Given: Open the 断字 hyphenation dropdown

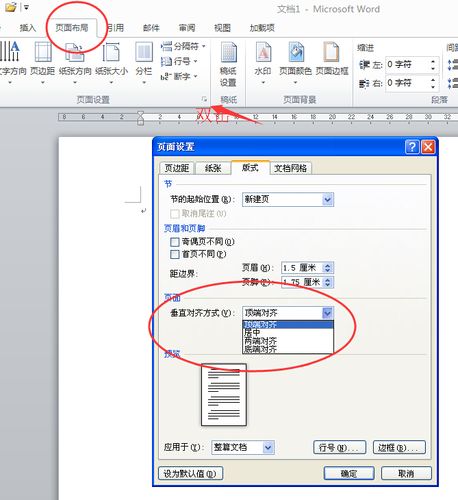Looking at the screenshot, I should 179,76.
